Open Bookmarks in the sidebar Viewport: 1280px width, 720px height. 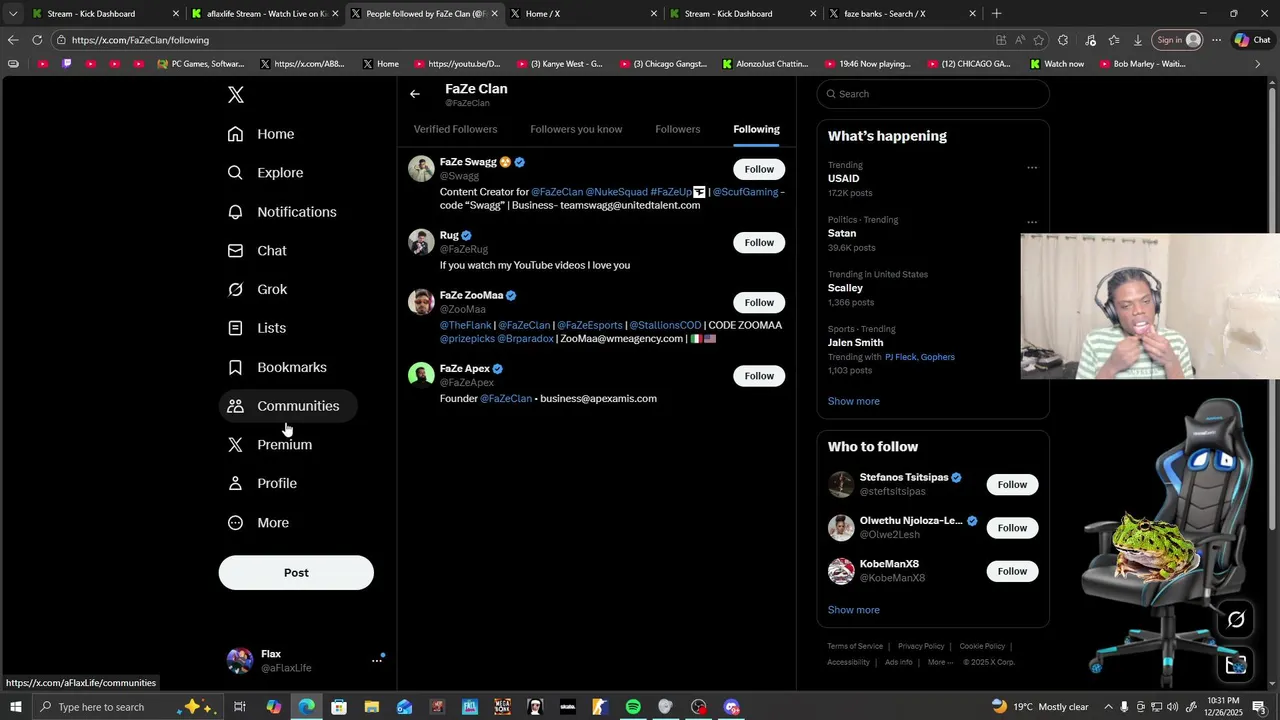click(x=277, y=367)
